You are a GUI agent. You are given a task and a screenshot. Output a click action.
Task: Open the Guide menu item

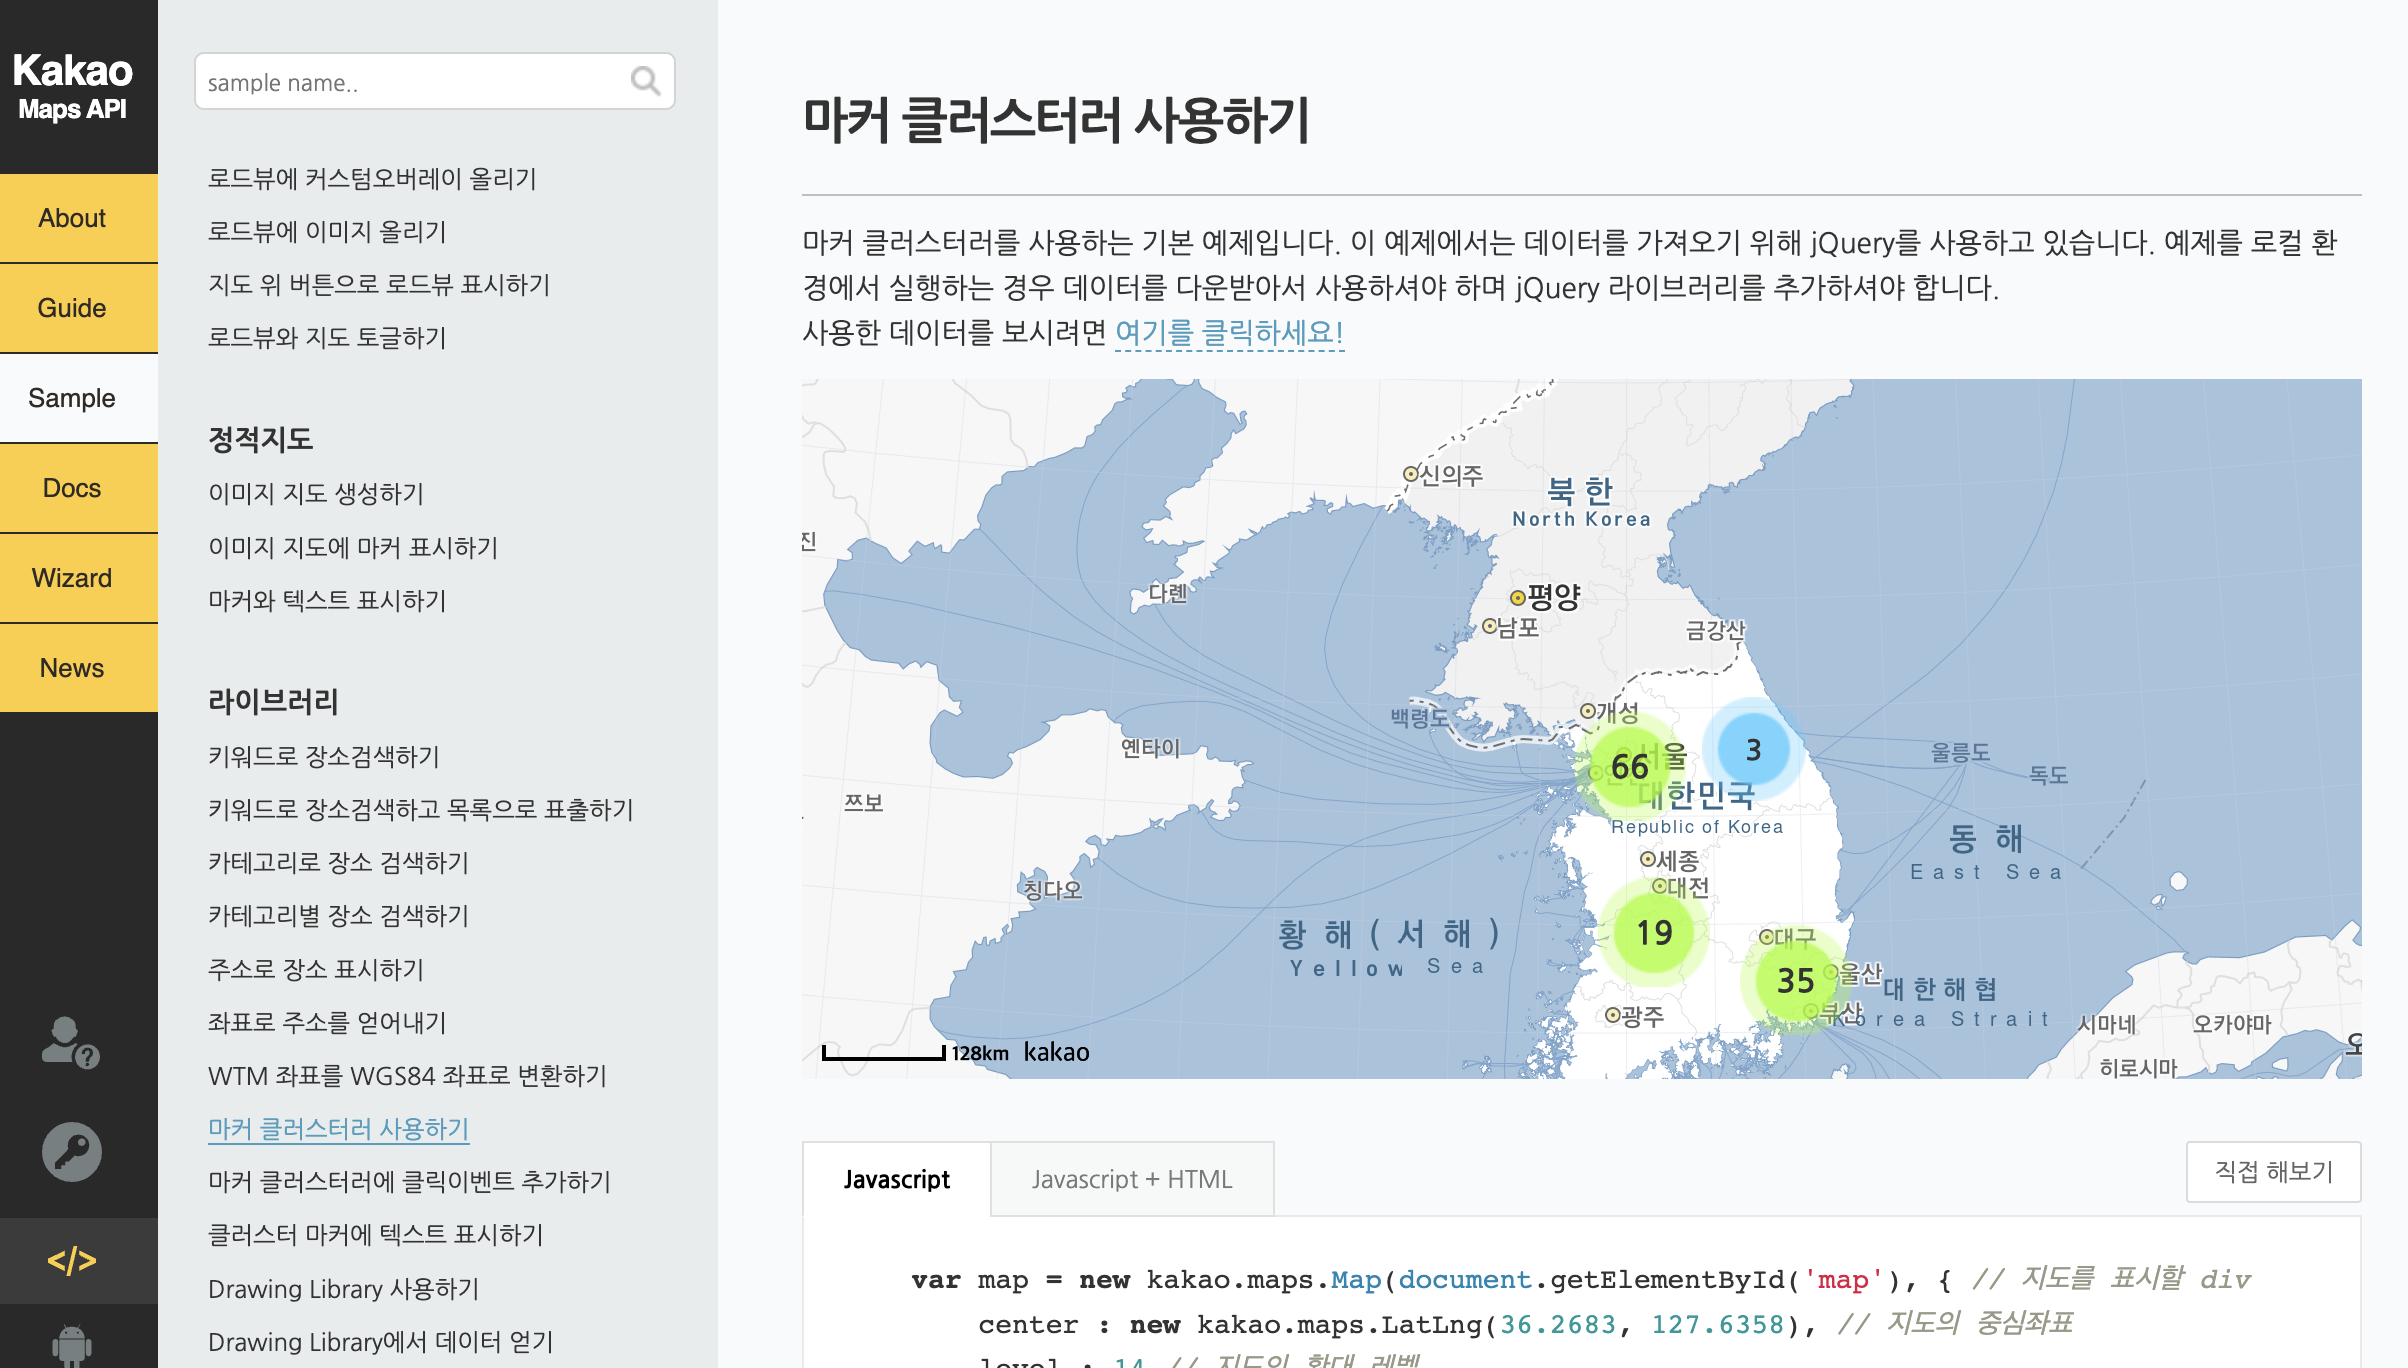coord(72,308)
